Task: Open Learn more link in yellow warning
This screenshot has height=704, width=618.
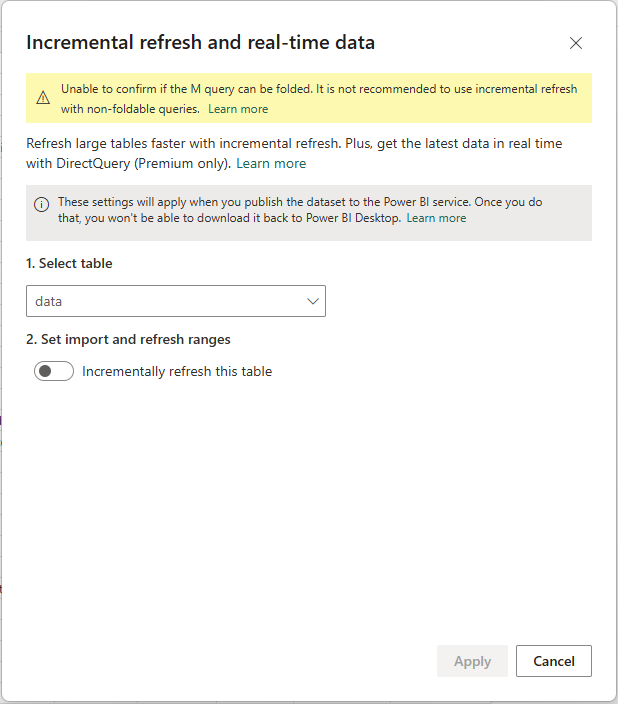Action: coord(238,109)
